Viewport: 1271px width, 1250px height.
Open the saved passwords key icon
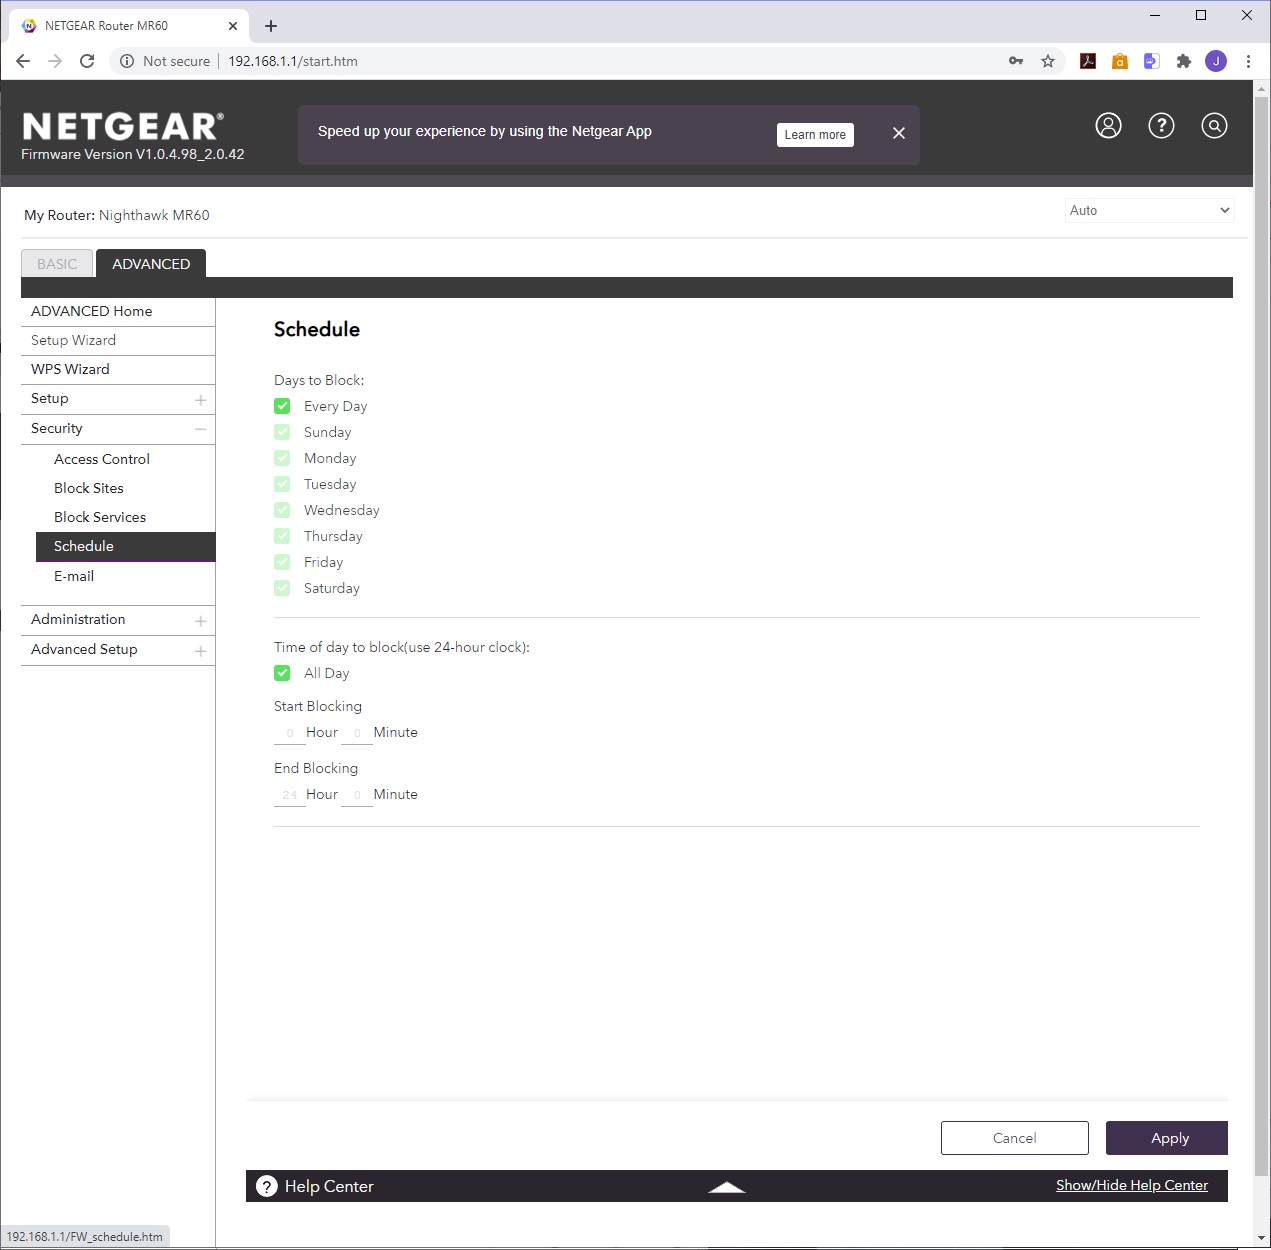[x=1016, y=61]
